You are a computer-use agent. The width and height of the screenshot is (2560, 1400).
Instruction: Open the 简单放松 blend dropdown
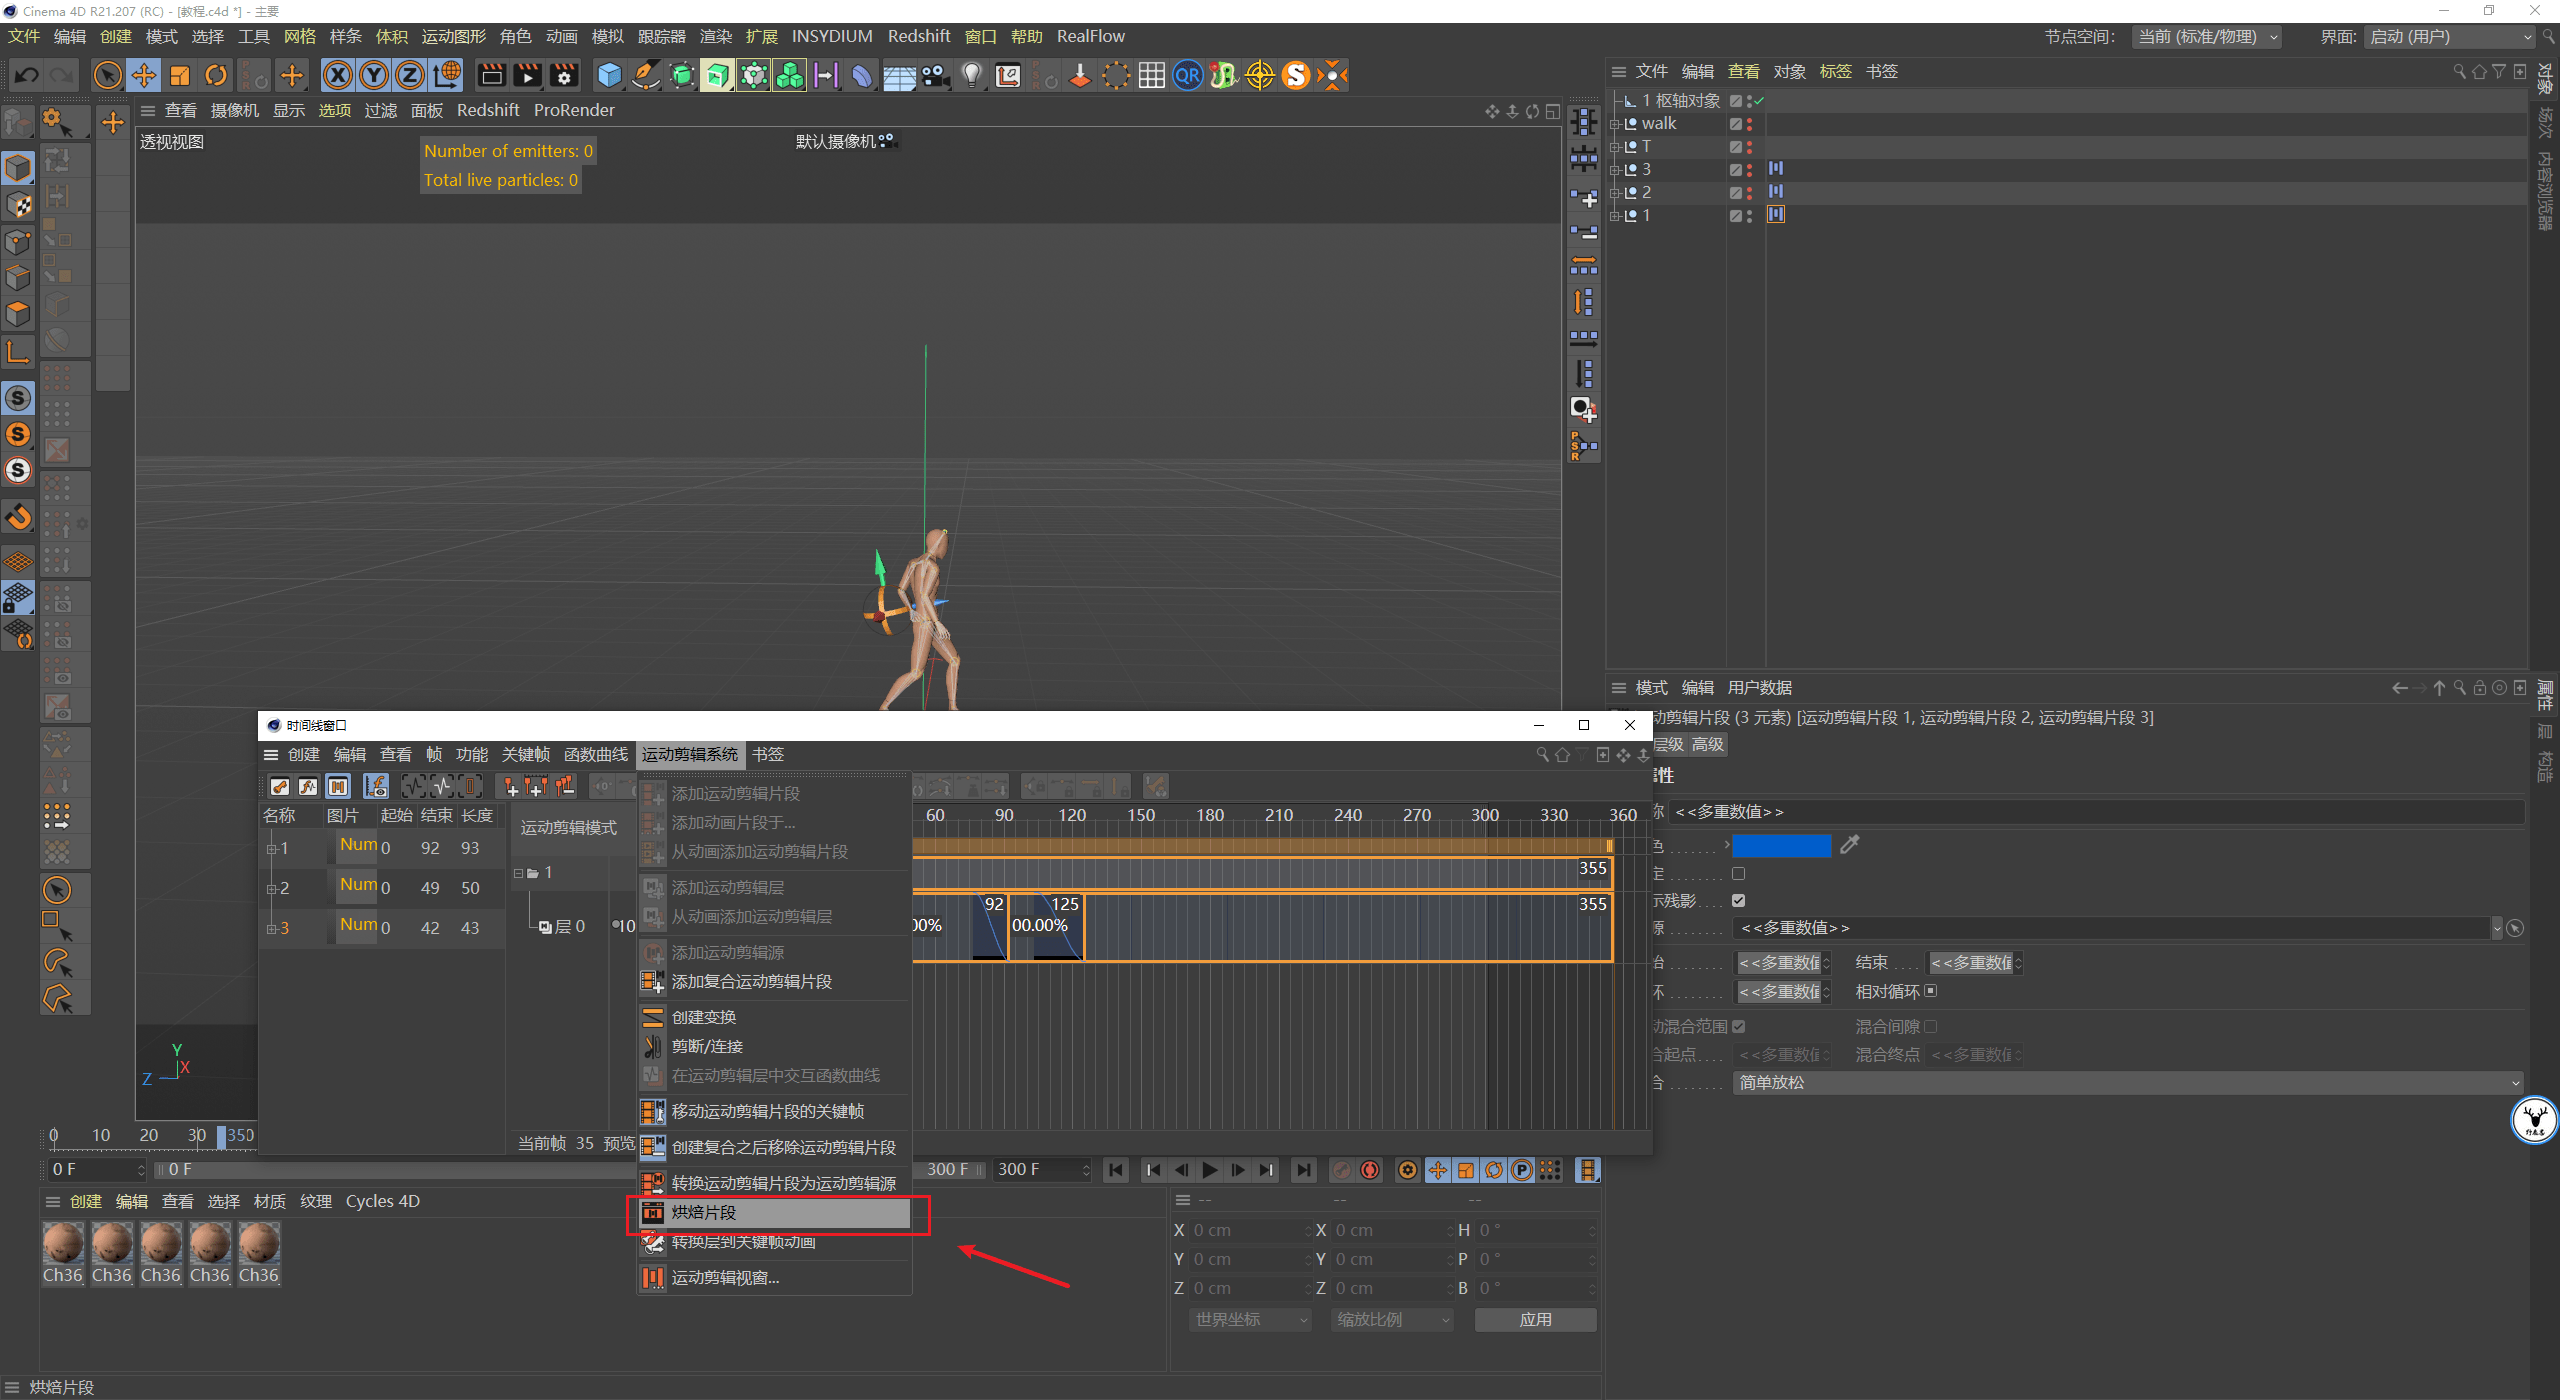coord(2126,1083)
